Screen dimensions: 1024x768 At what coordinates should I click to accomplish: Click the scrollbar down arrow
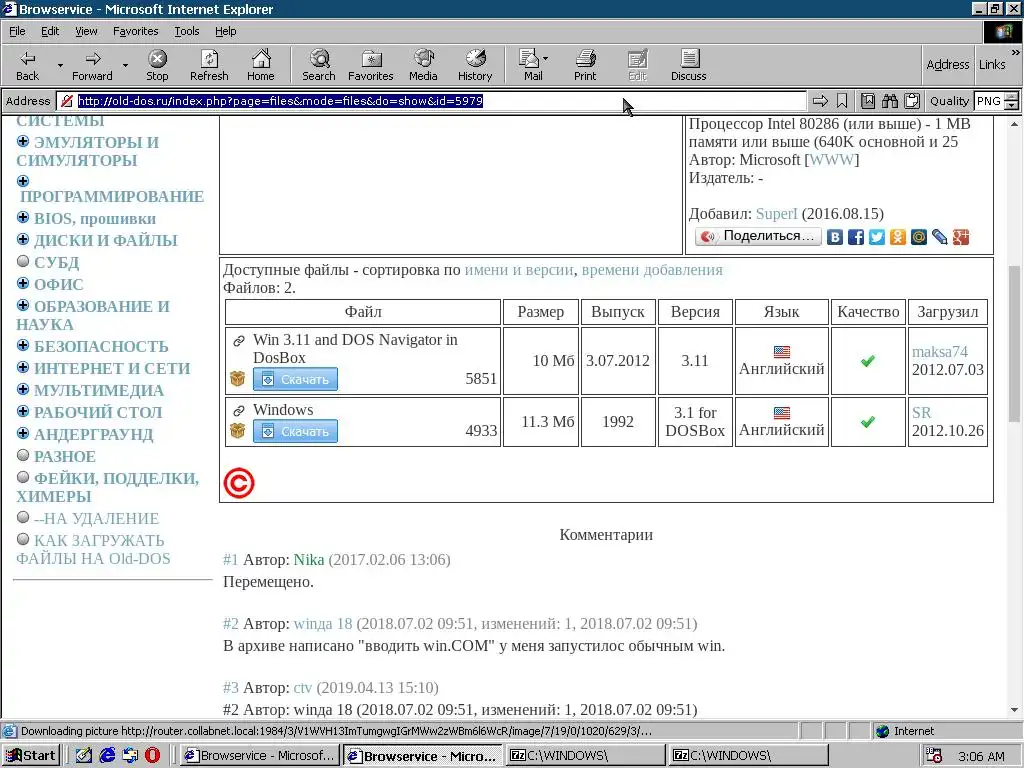click(x=1014, y=710)
